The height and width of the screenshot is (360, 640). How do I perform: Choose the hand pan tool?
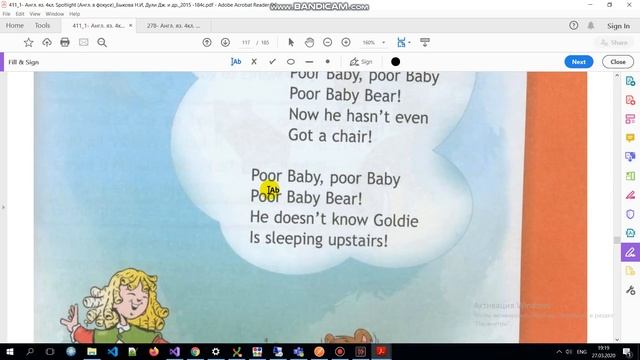[x=309, y=42]
